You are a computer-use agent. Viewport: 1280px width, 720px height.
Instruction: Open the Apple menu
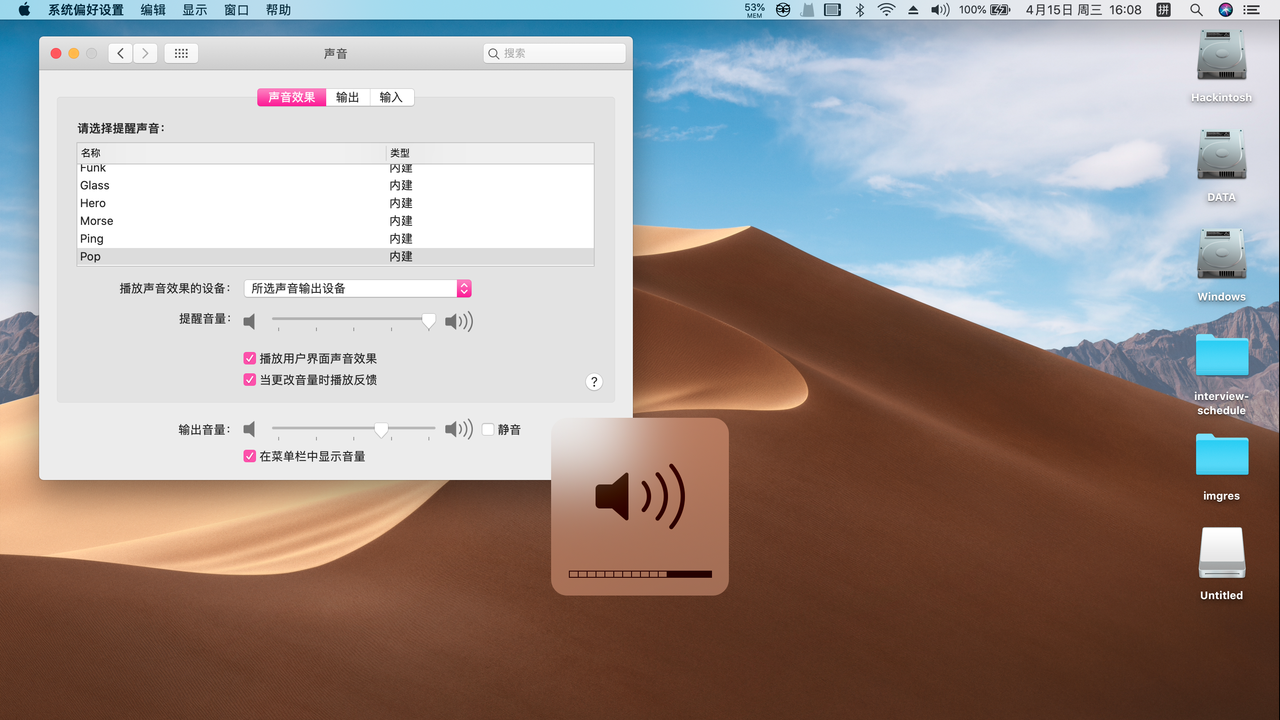click(24, 10)
